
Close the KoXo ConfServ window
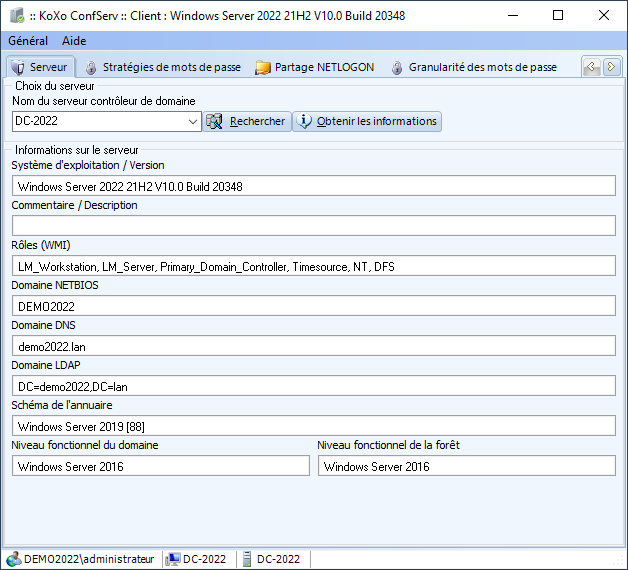(x=604, y=16)
